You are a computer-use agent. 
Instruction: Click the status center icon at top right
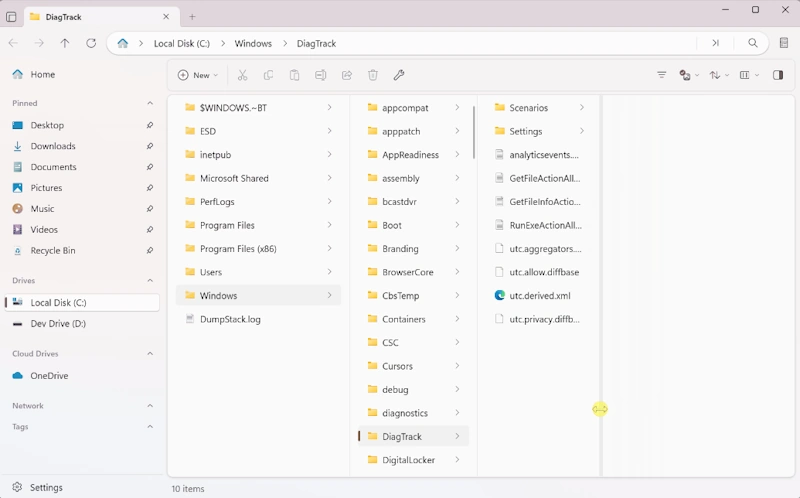(x=784, y=43)
